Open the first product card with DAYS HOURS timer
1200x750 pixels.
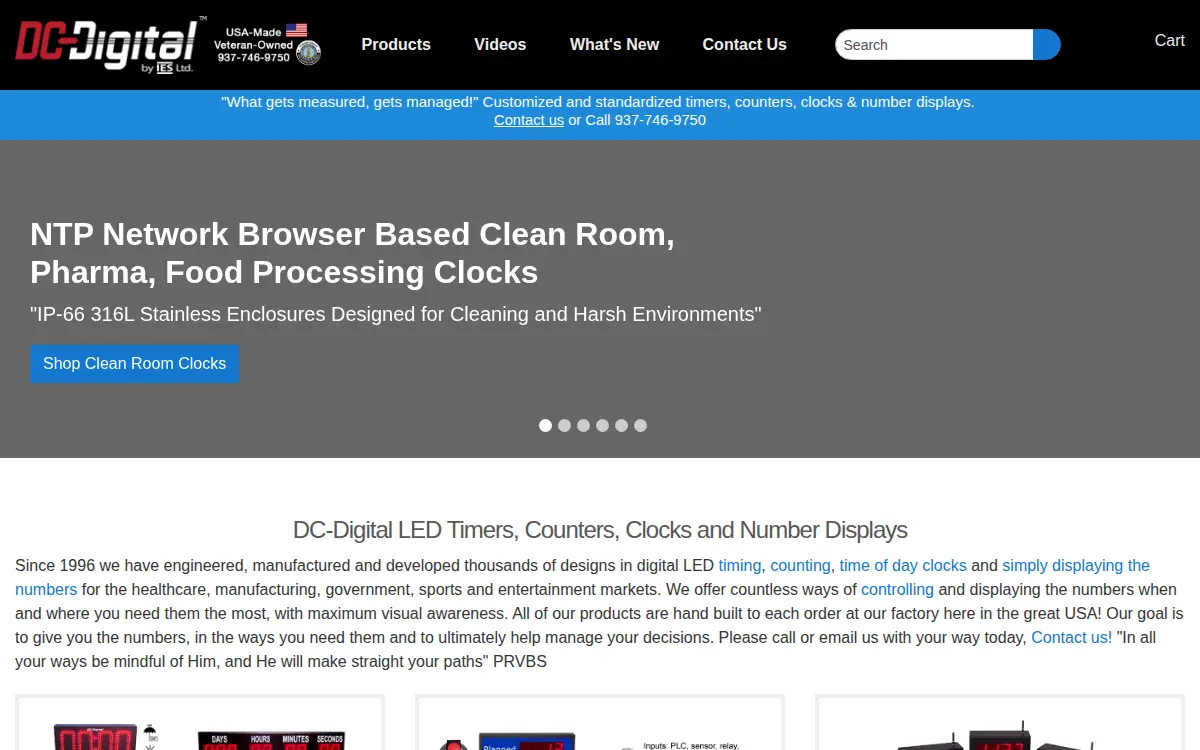pyautogui.click(x=200, y=723)
